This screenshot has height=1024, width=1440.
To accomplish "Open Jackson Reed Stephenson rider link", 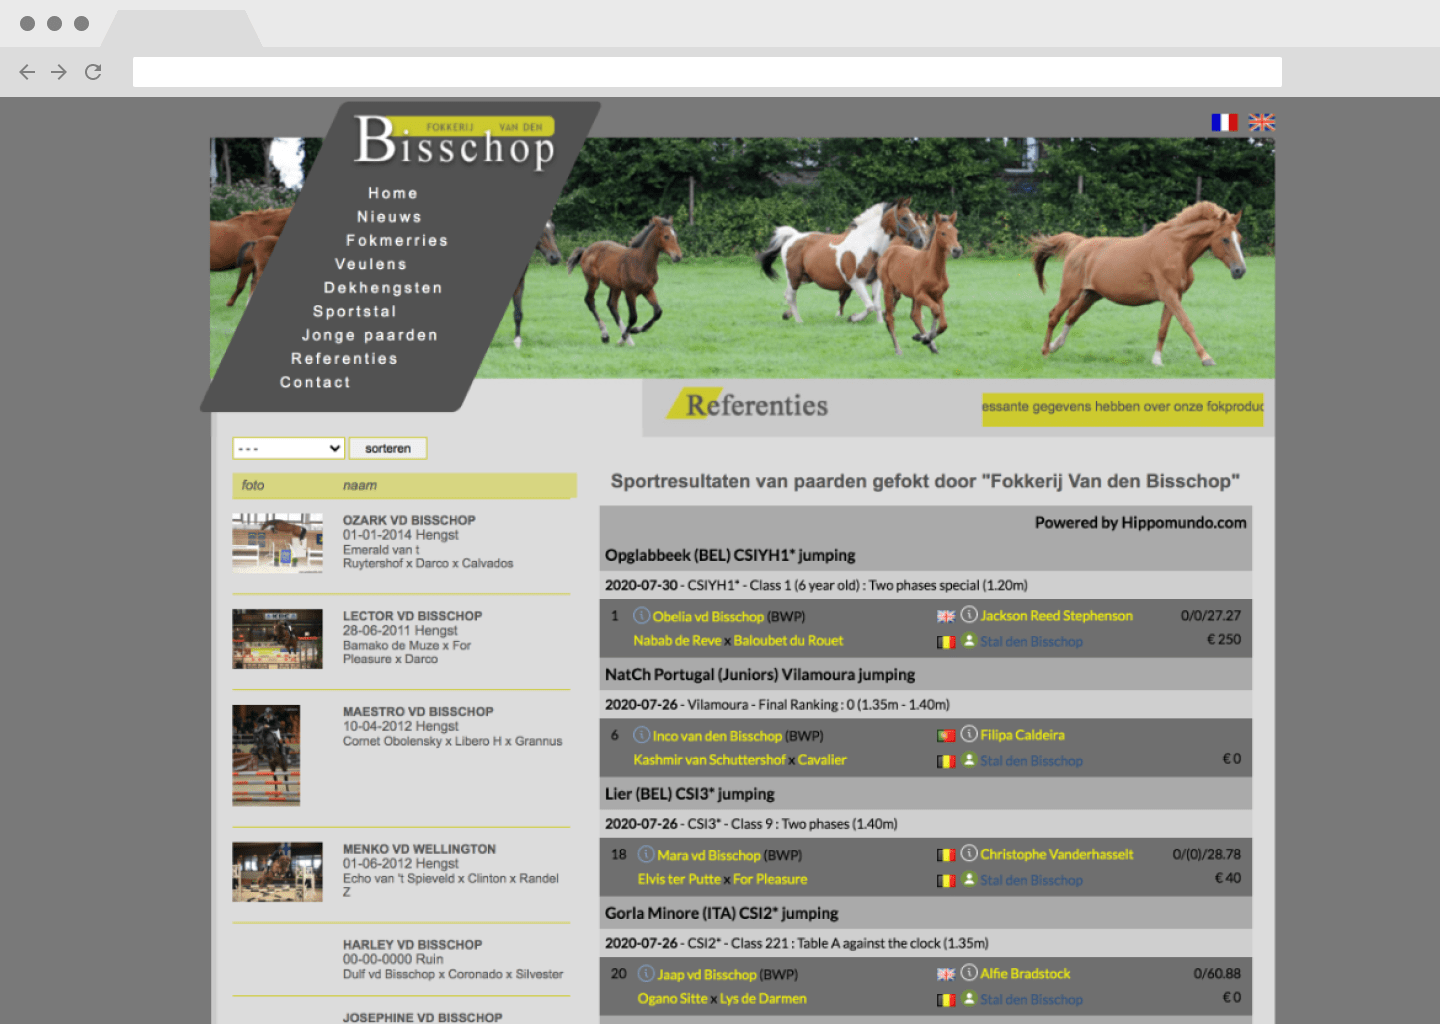I will click(x=1056, y=615).
